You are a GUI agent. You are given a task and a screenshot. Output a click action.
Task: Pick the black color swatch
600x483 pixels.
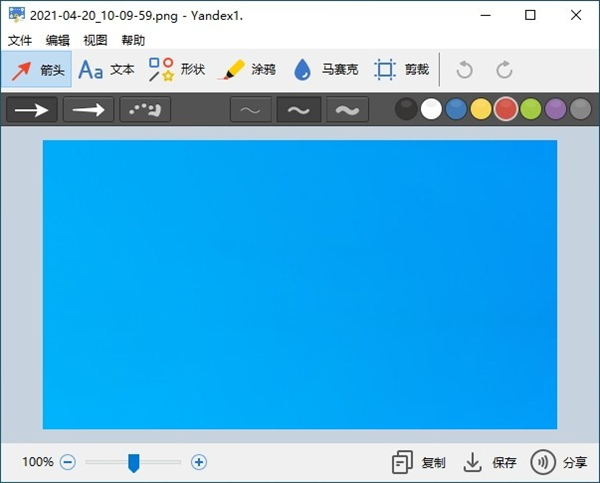coord(406,109)
